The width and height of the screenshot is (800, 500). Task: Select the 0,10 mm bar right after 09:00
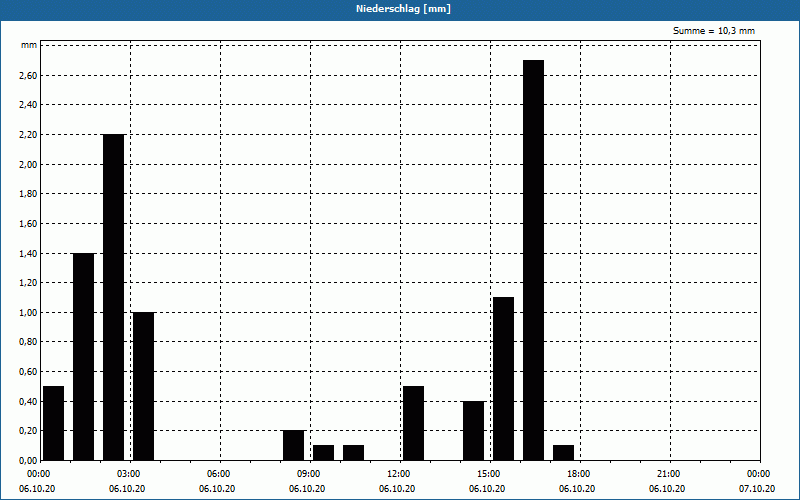323,453
